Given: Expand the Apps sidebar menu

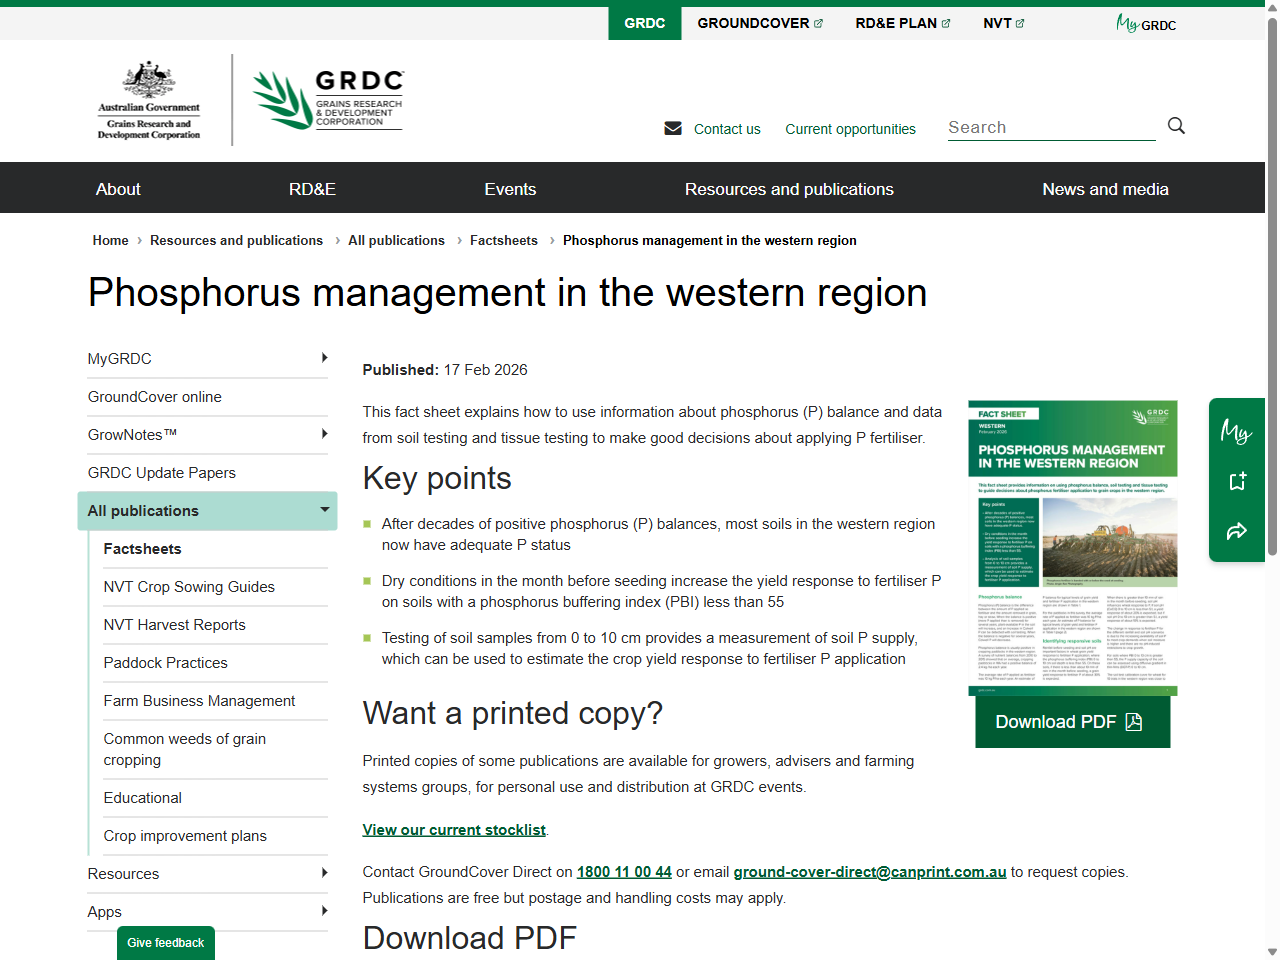Looking at the screenshot, I should (325, 911).
